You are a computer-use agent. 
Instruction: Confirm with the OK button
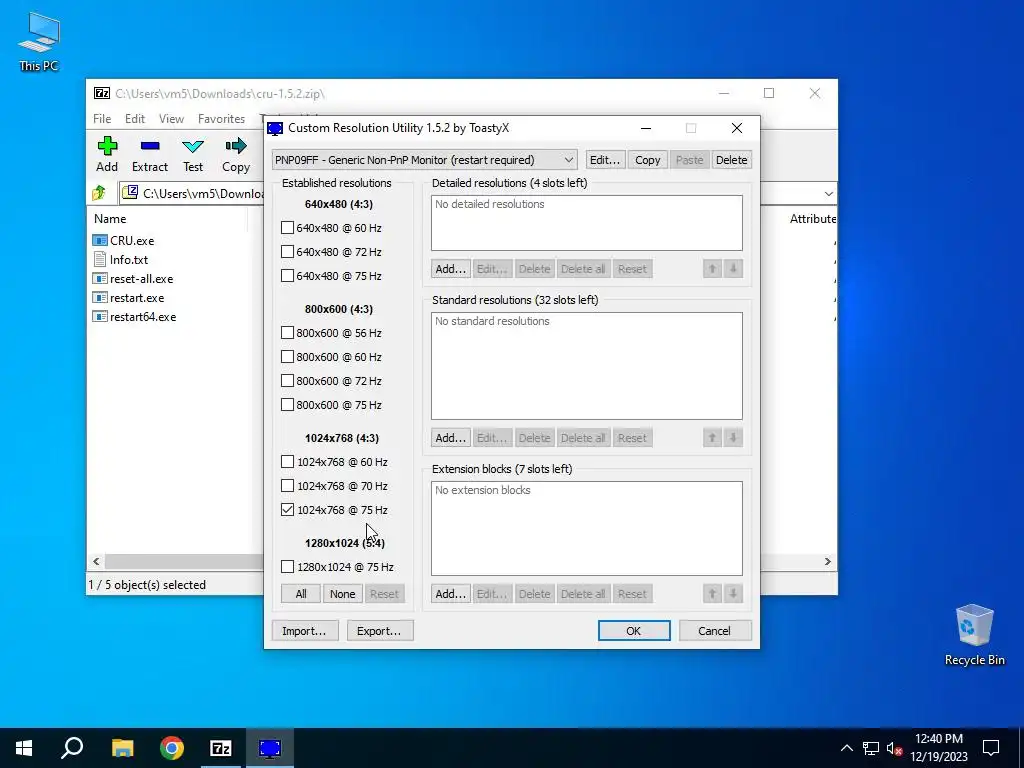point(633,632)
